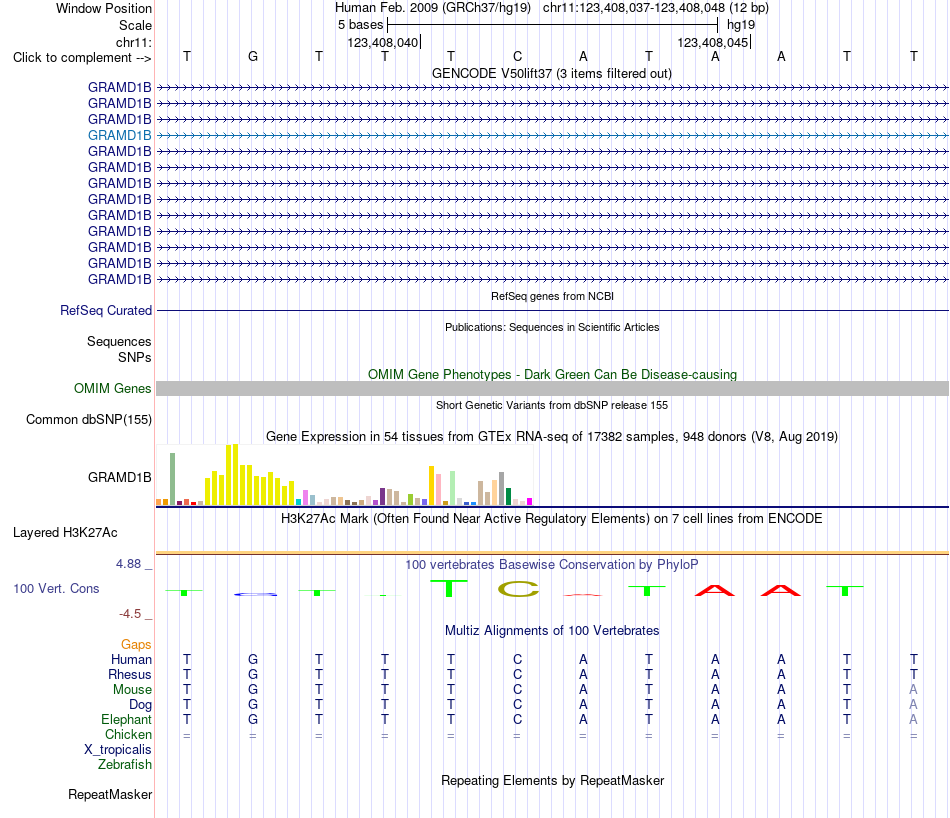950x818 pixels.
Task: Click 'Repeating Elements by RepeatMasker' title
Action: tap(552, 780)
